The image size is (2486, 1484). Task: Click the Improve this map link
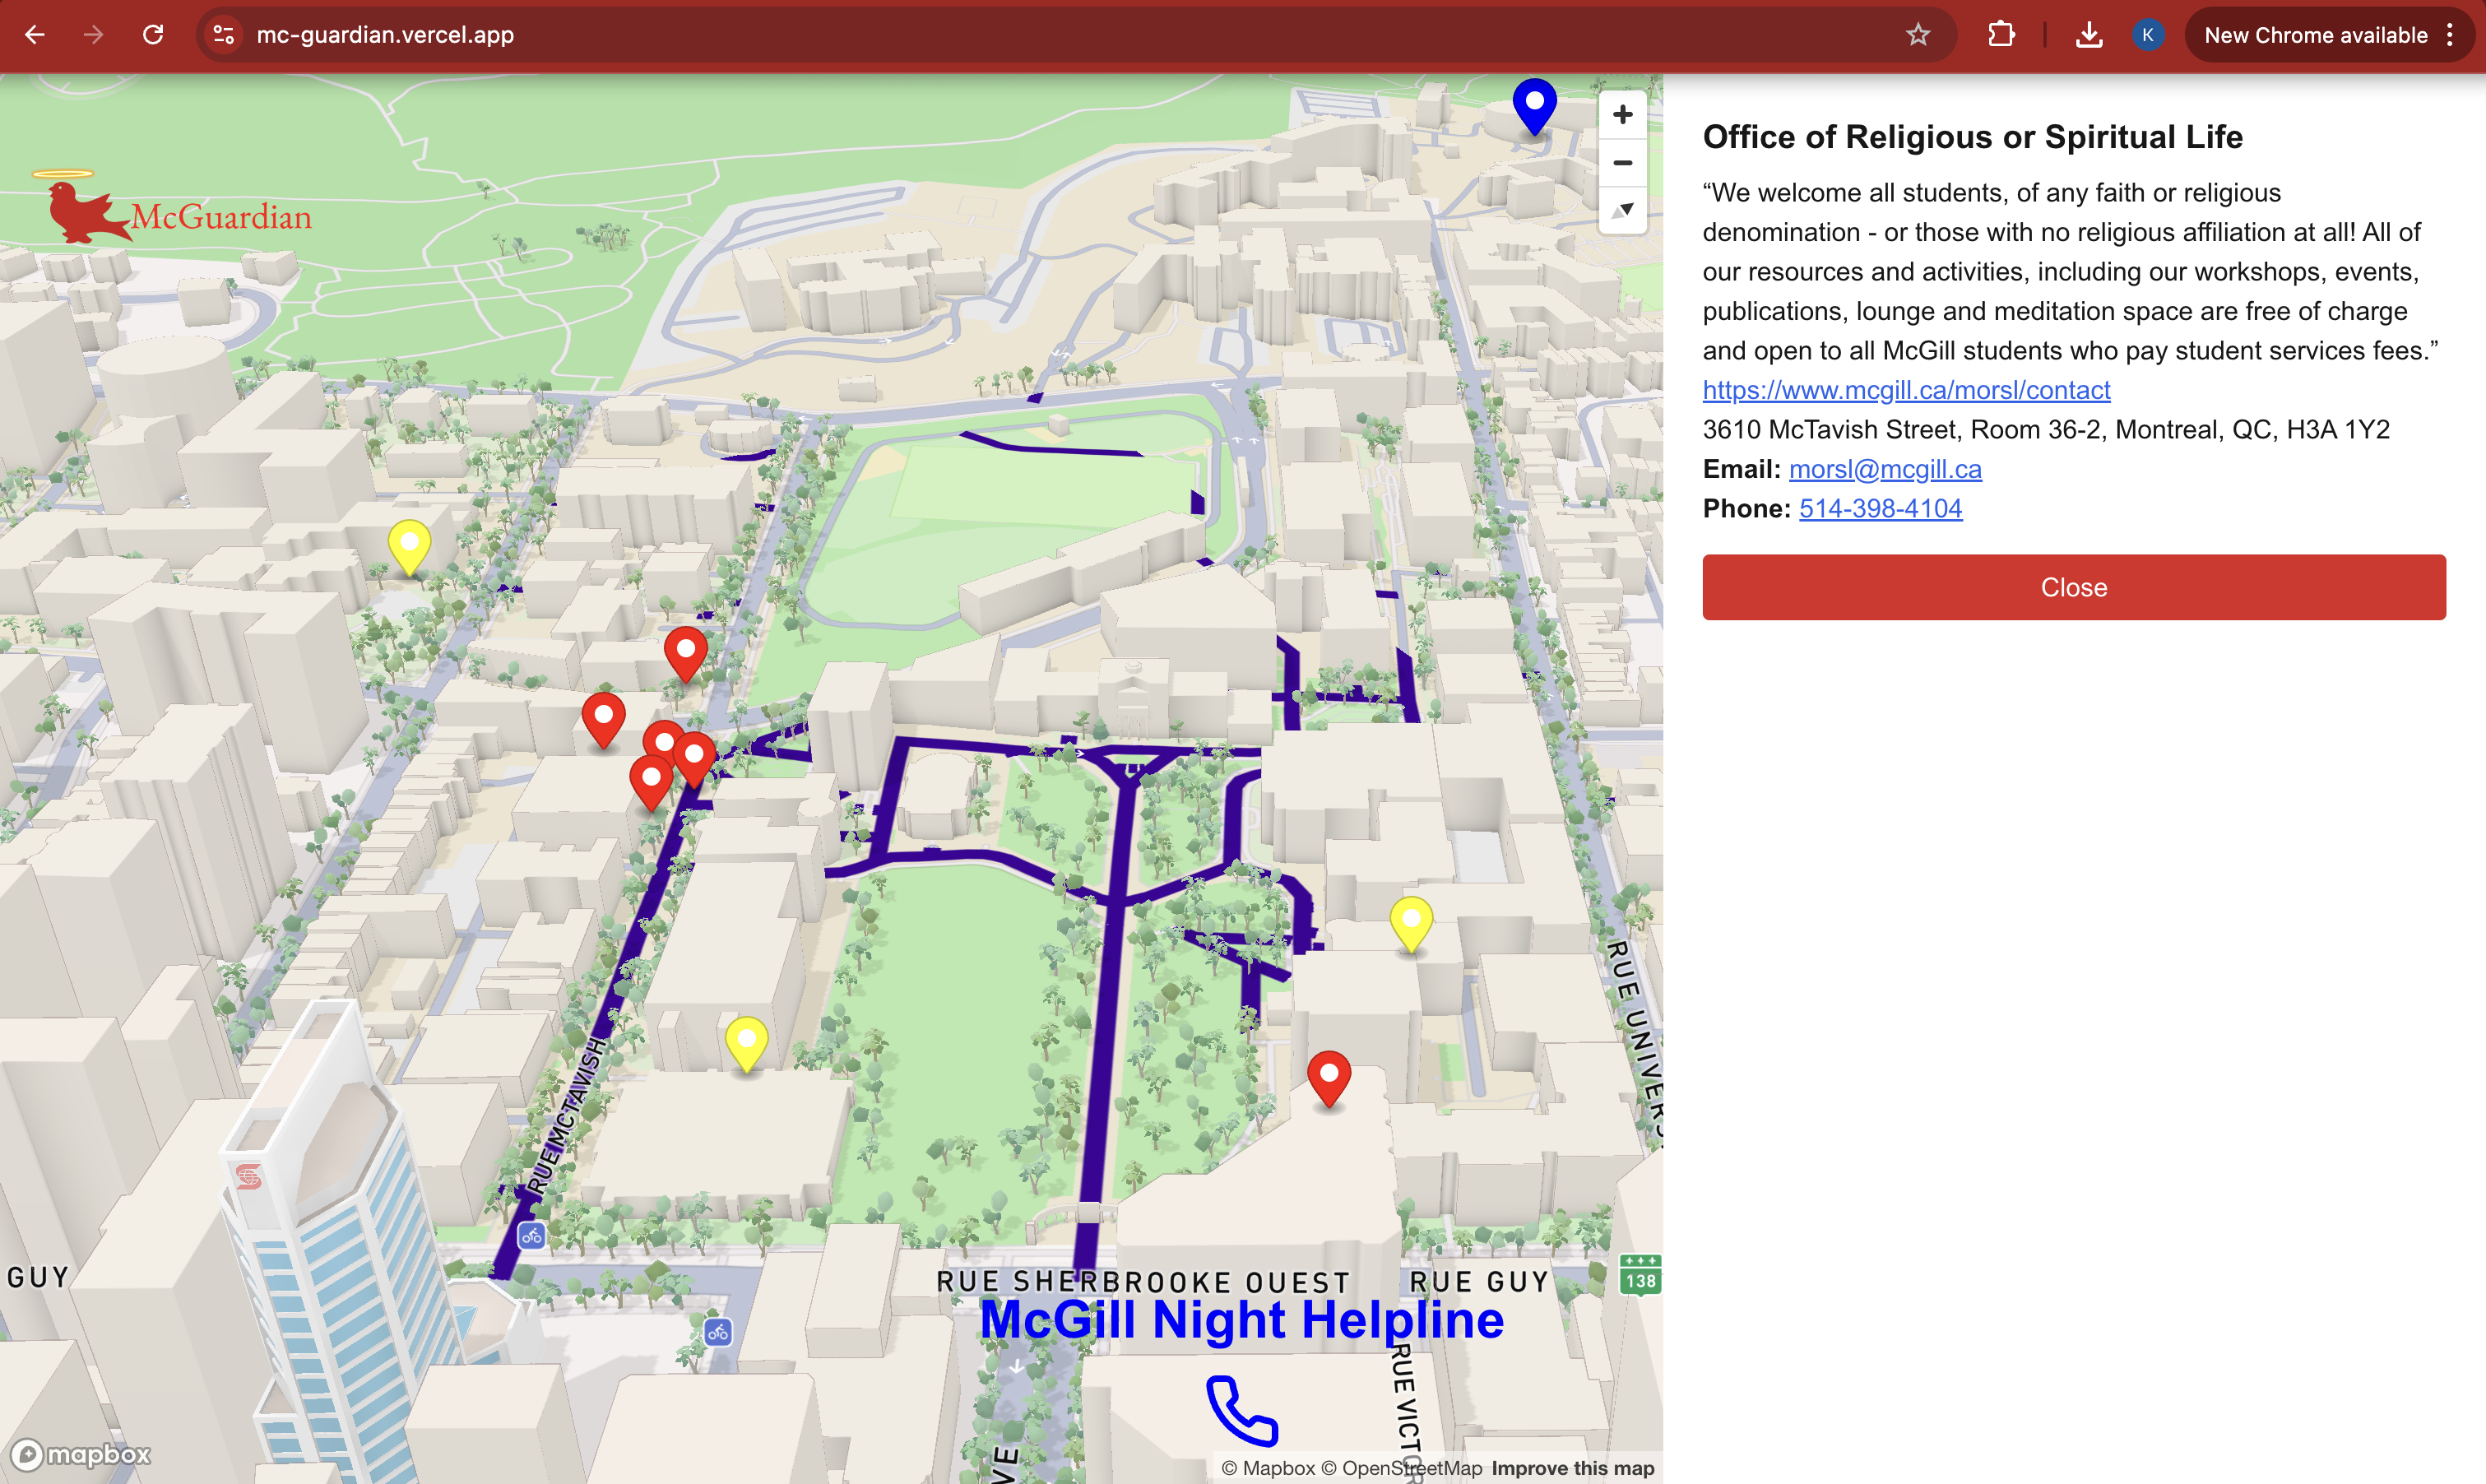point(1572,1467)
